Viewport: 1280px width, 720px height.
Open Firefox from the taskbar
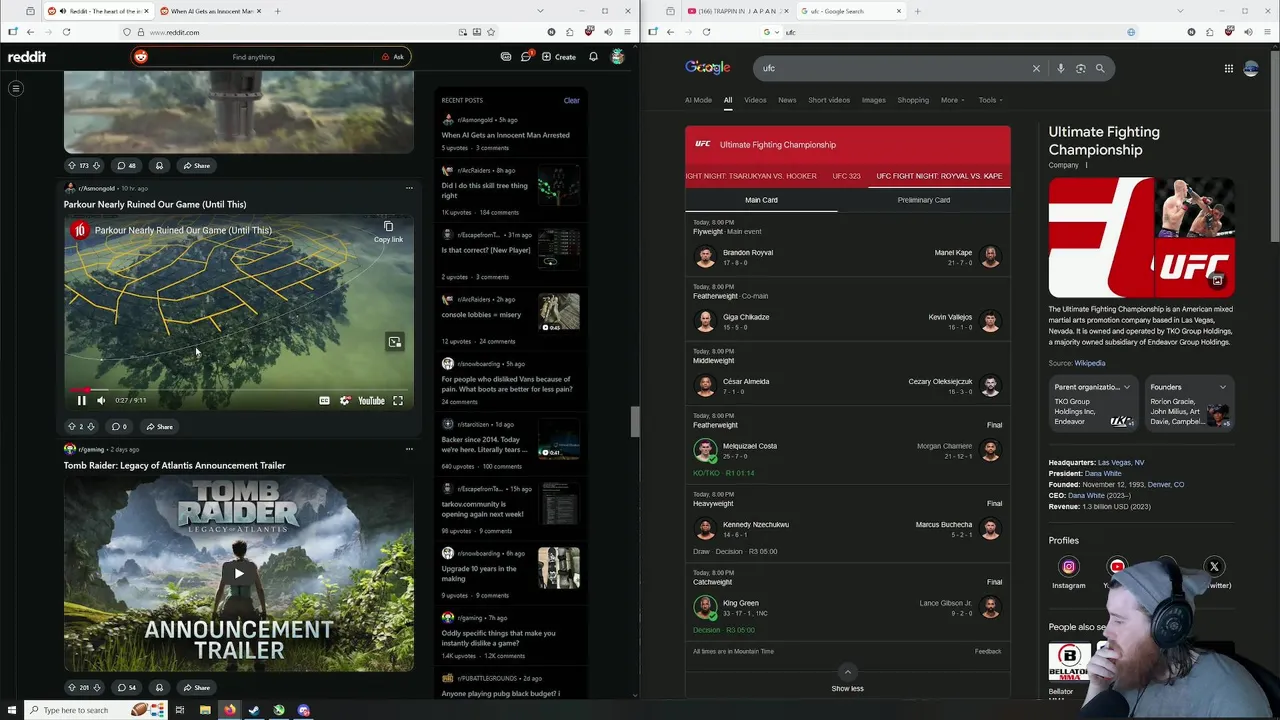(230, 710)
